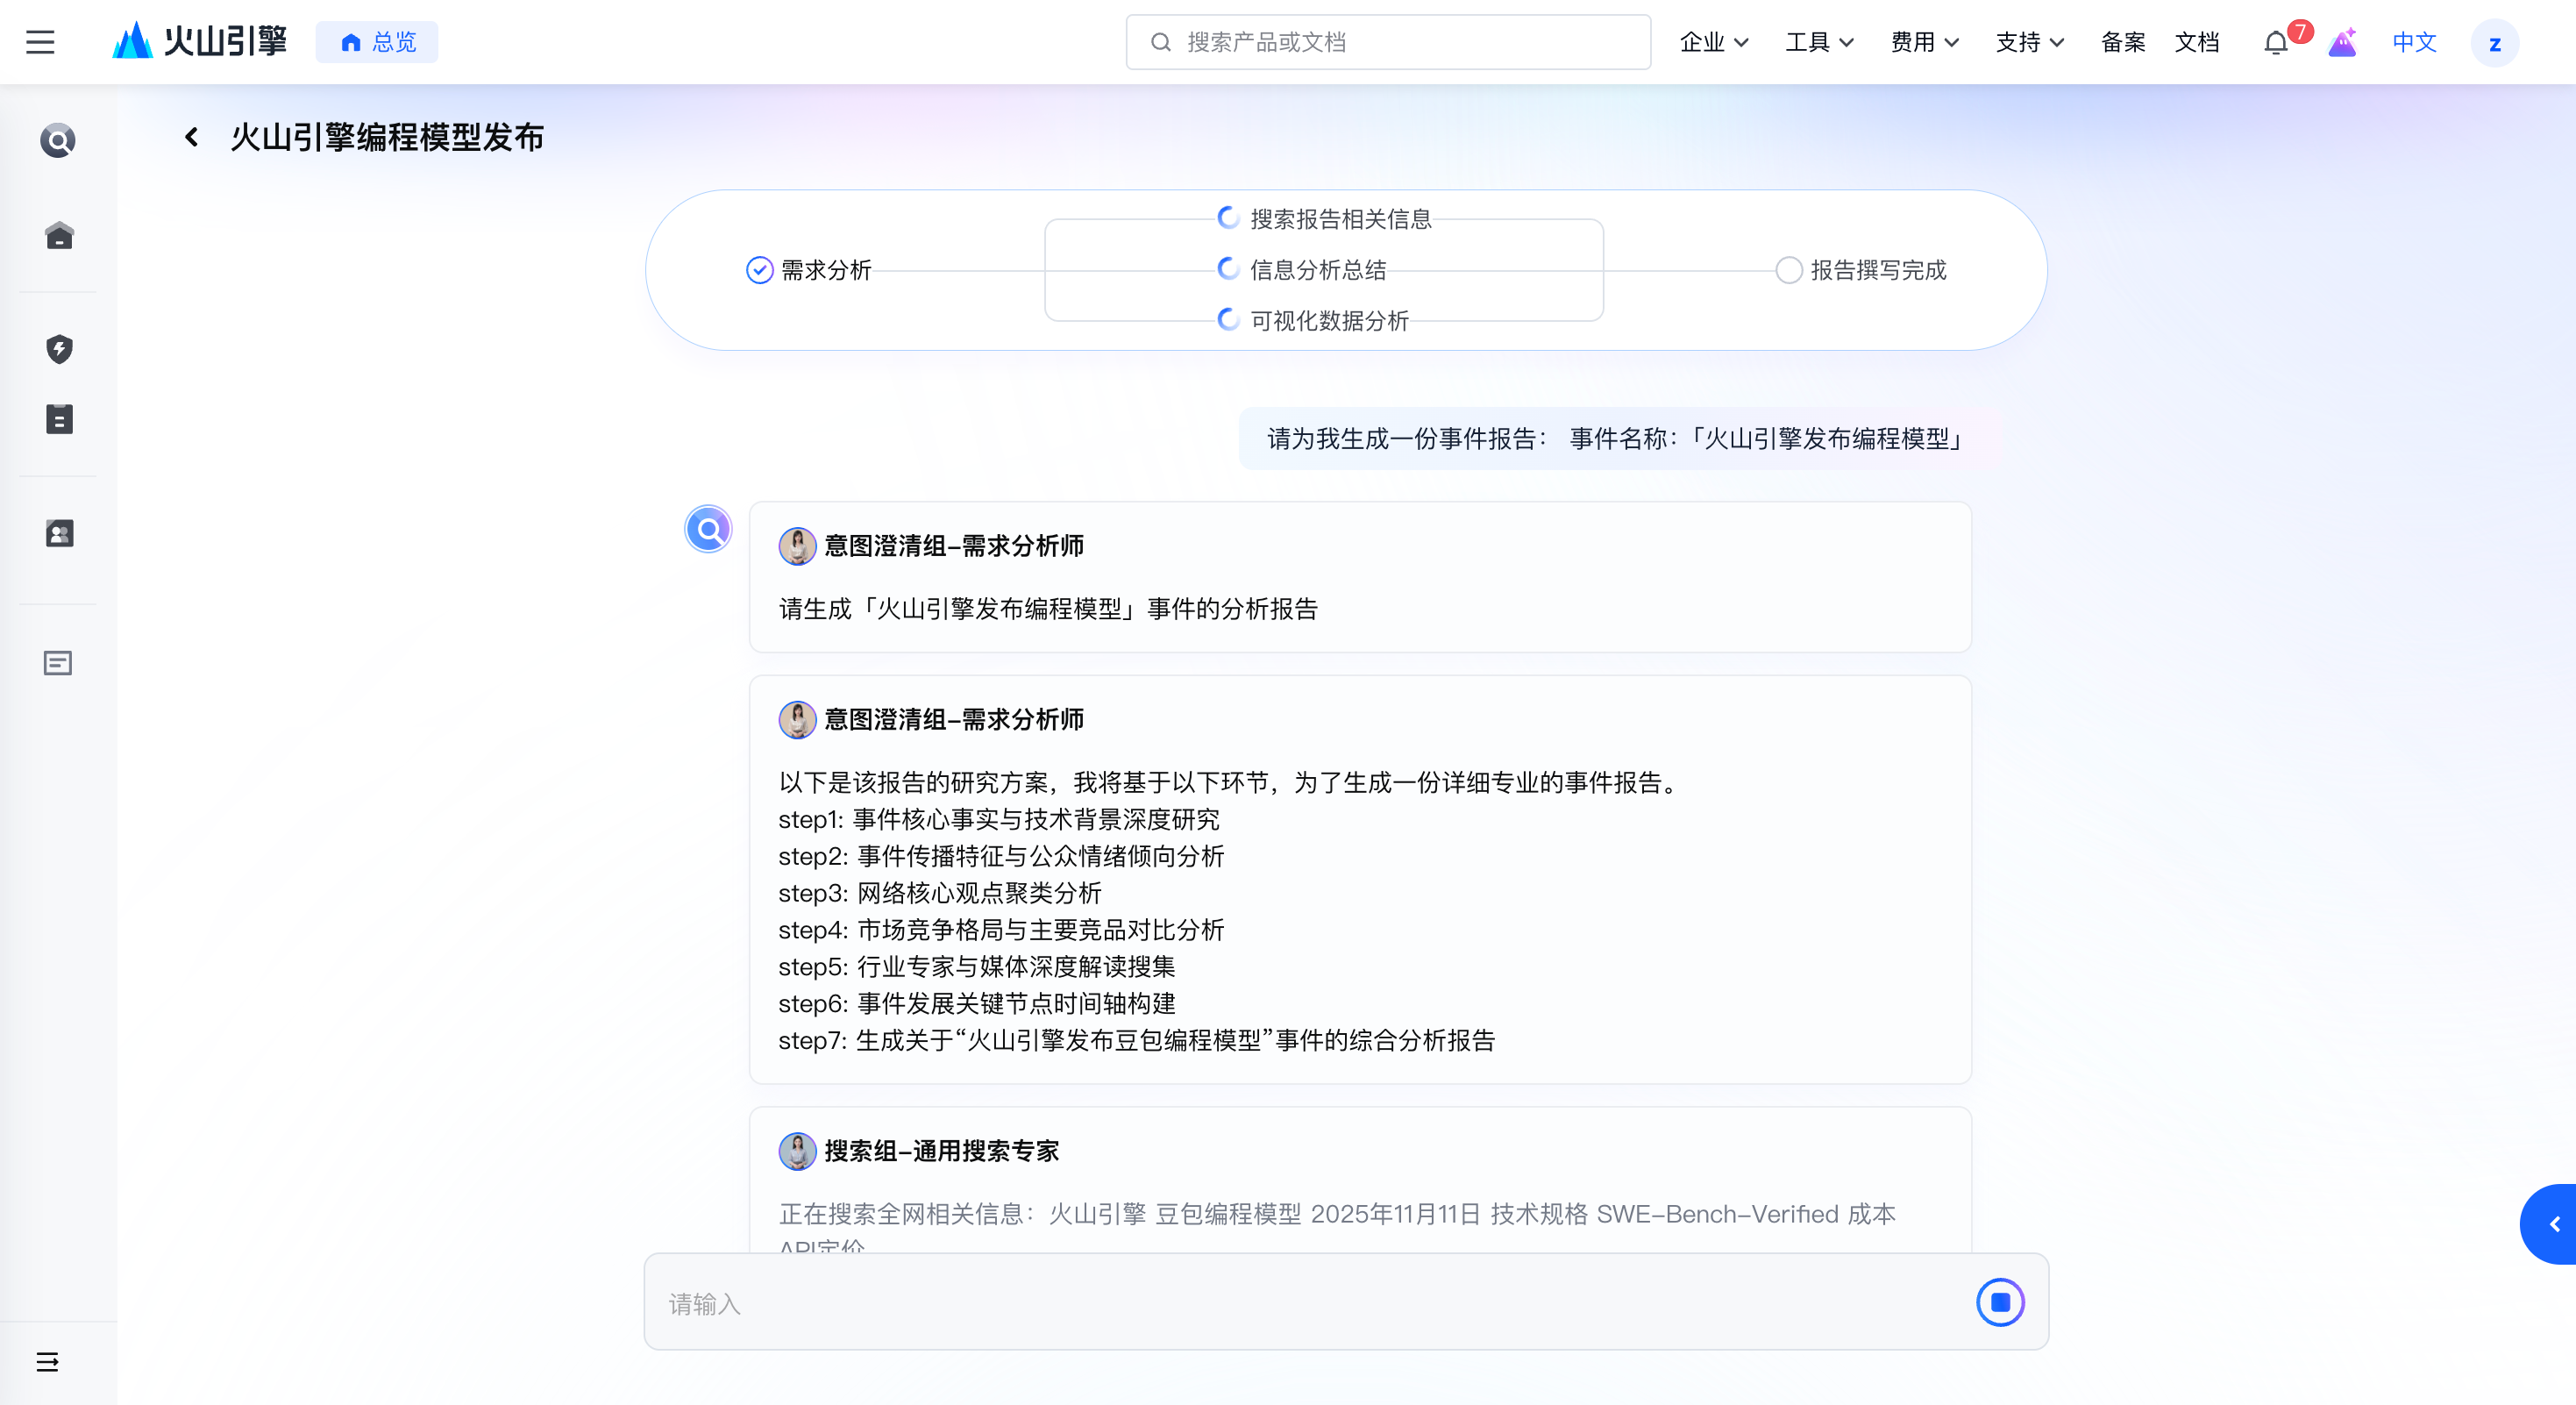Open the home sidebar icon

(59, 236)
